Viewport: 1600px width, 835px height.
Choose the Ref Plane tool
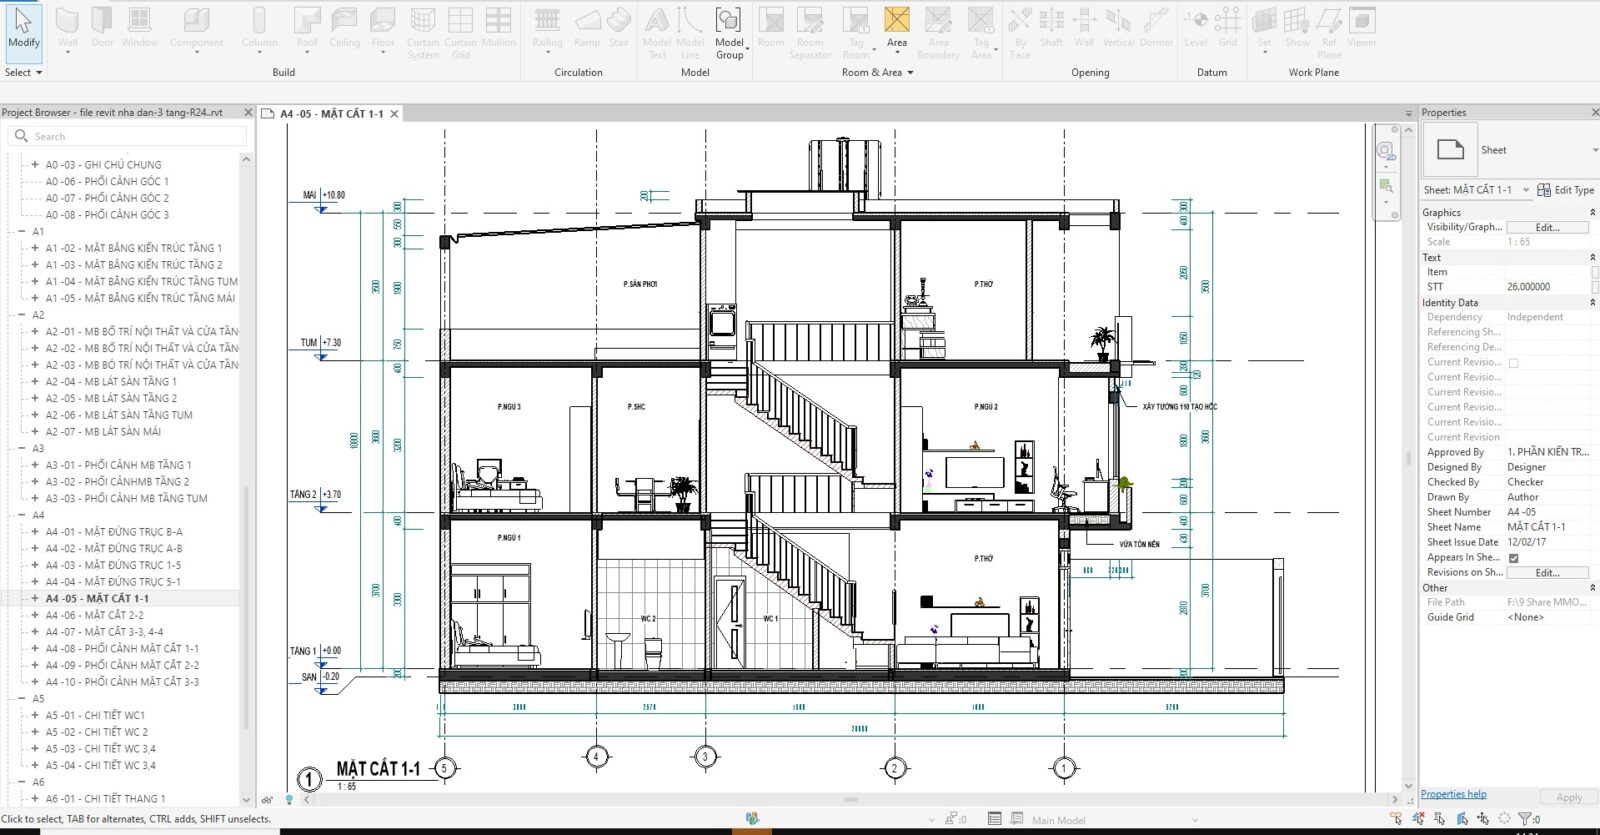coord(1329,33)
